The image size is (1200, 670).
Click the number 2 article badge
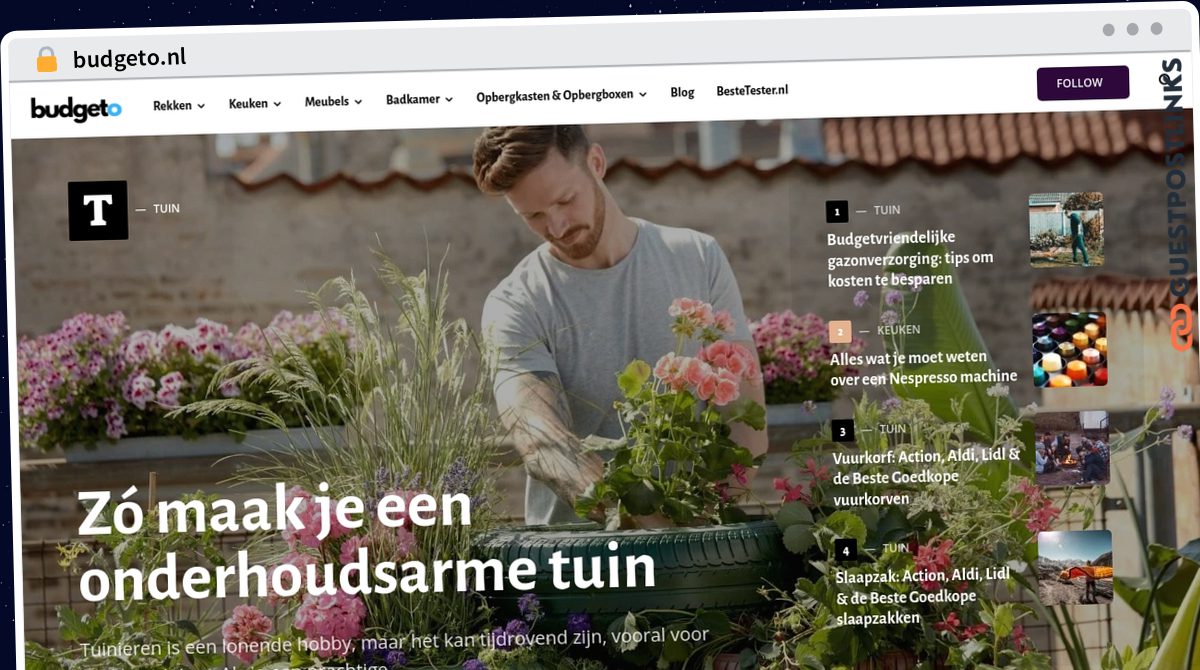840,331
